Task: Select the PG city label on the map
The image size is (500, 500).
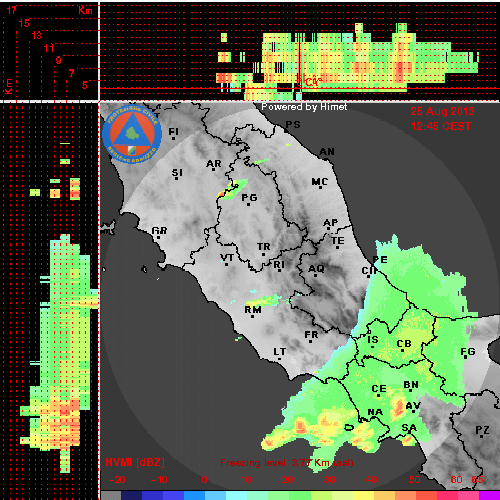Action: 249,198
